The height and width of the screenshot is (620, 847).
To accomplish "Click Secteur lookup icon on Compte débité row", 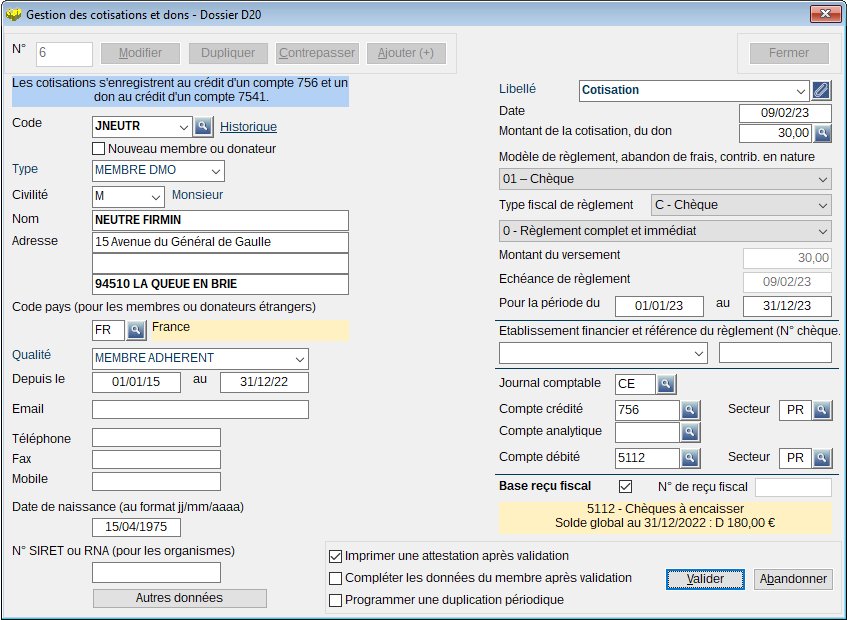I will tap(822, 458).
